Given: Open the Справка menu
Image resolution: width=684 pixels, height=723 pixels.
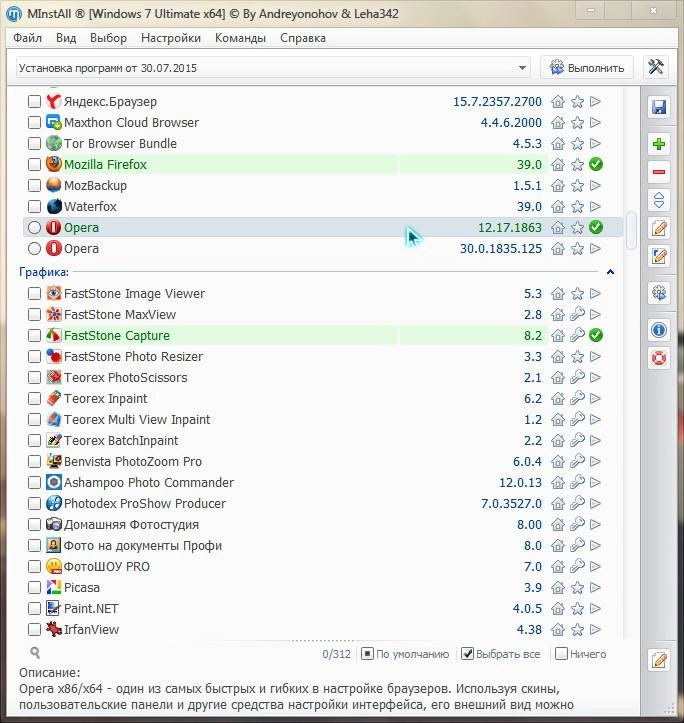Looking at the screenshot, I should 303,38.
